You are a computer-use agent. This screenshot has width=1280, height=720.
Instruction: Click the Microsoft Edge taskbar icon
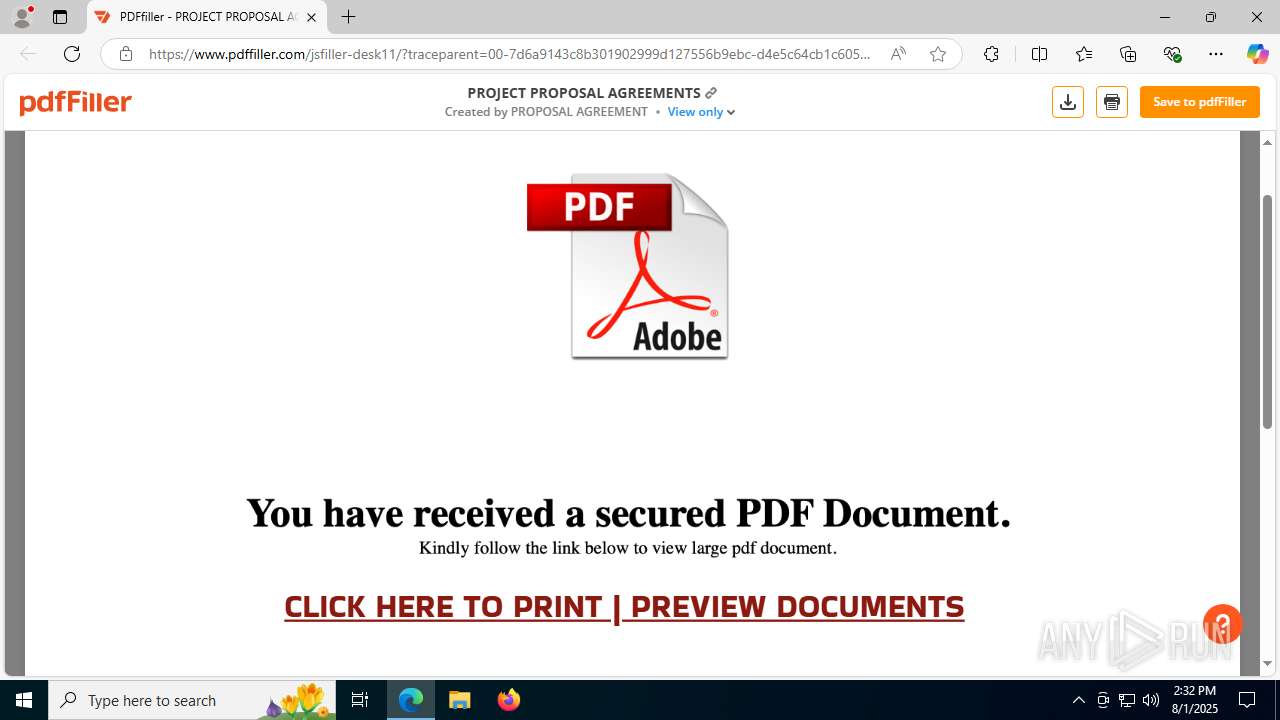(411, 700)
